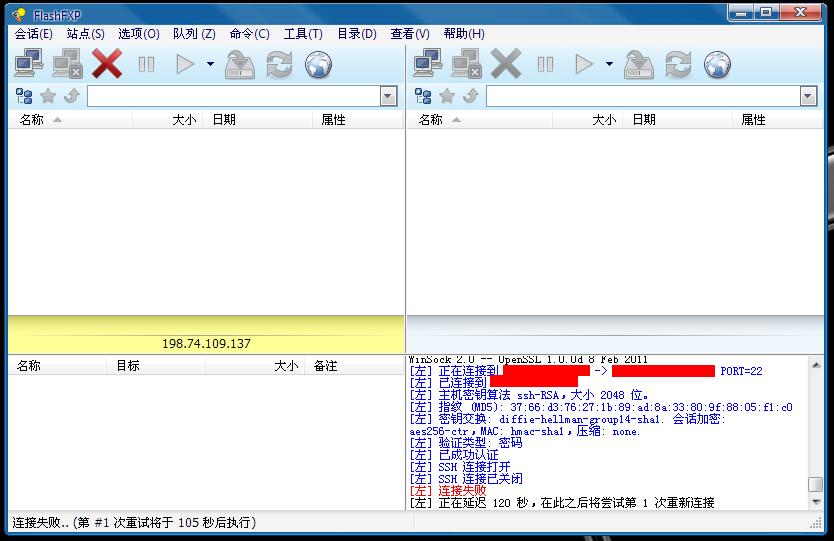The image size is (834, 541).
Task: Click the right pane favorites star icon
Action: pyautogui.click(x=447, y=96)
